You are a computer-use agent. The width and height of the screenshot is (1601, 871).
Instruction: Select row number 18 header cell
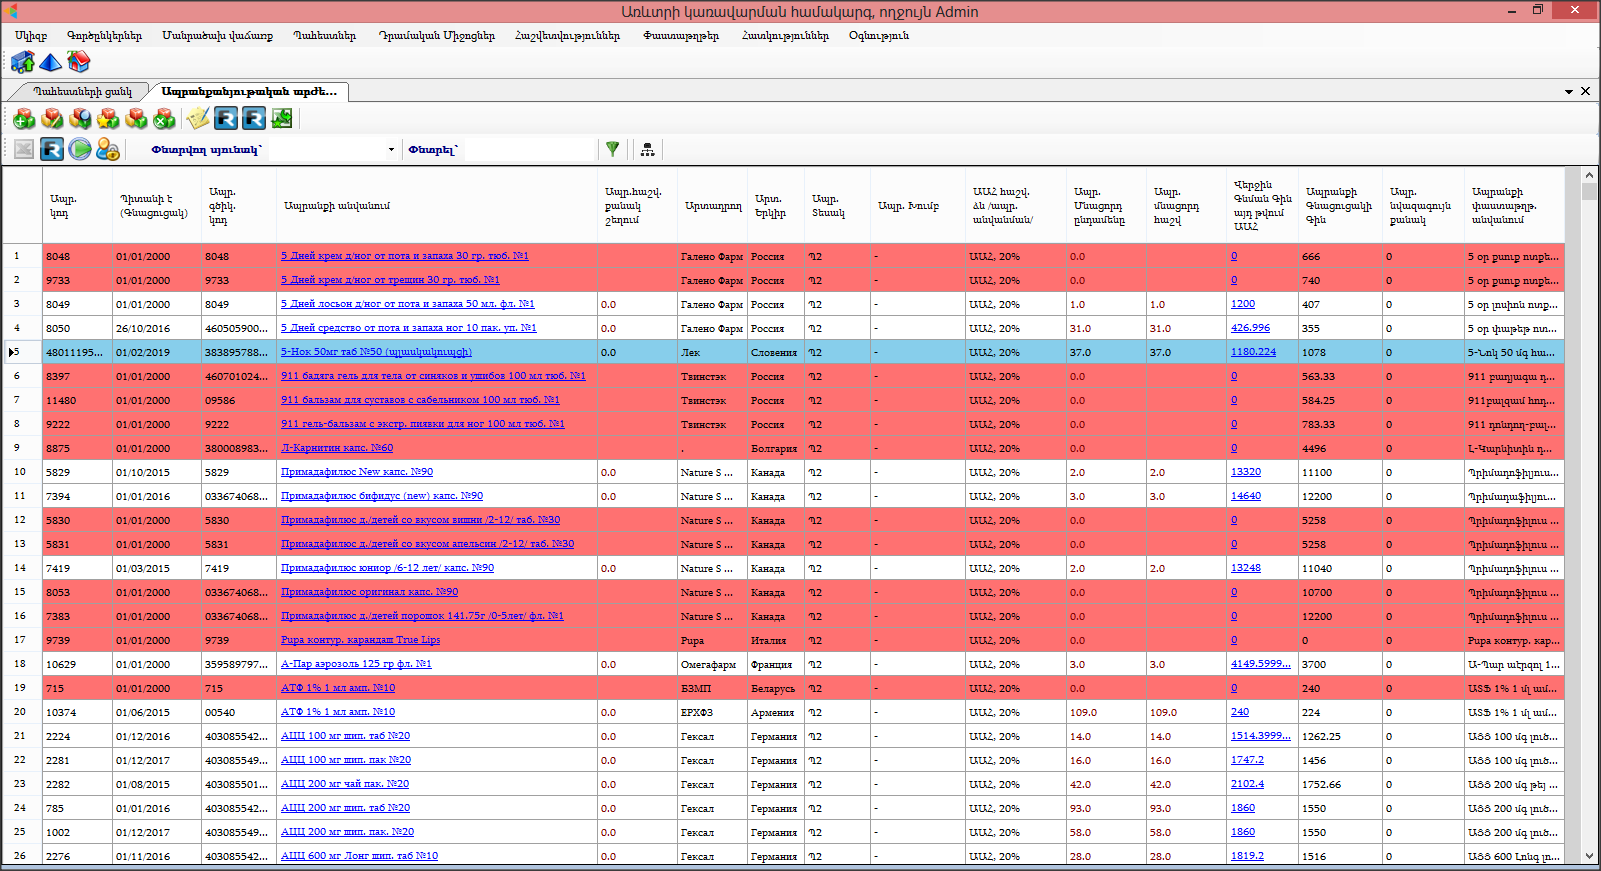[x=22, y=664]
